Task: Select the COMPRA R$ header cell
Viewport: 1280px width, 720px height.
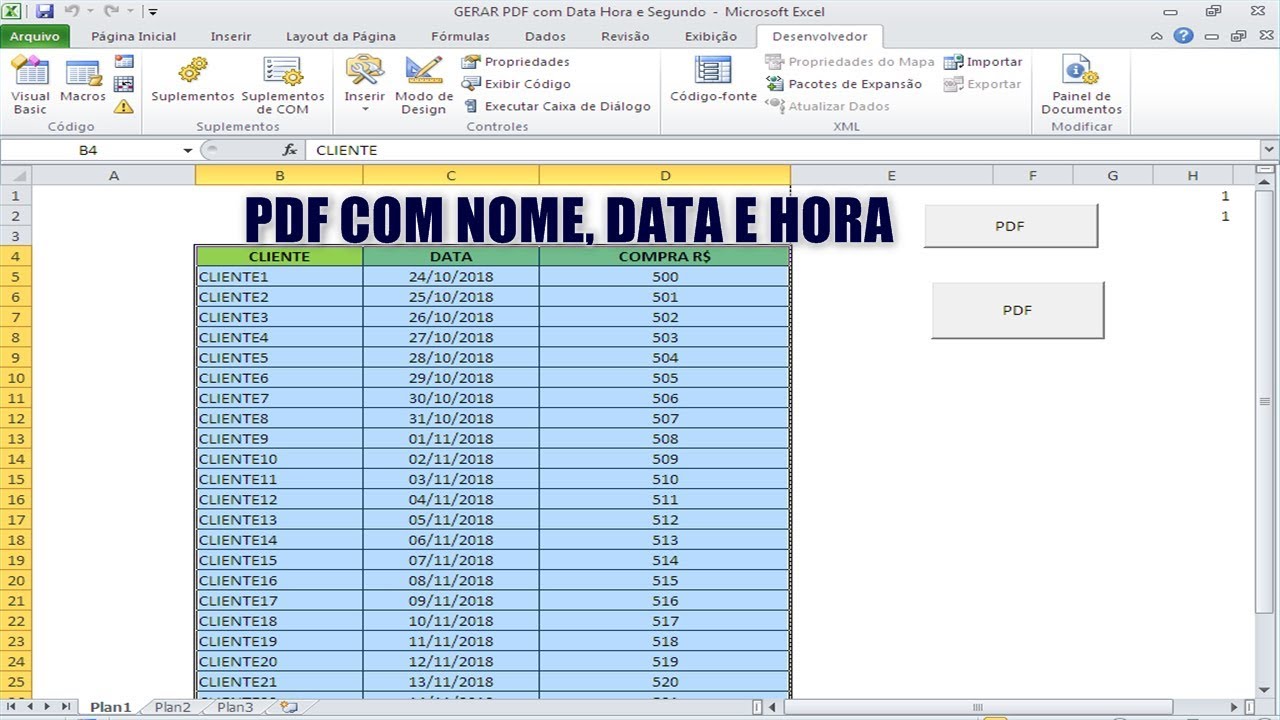Action: [x=665, y=257]
